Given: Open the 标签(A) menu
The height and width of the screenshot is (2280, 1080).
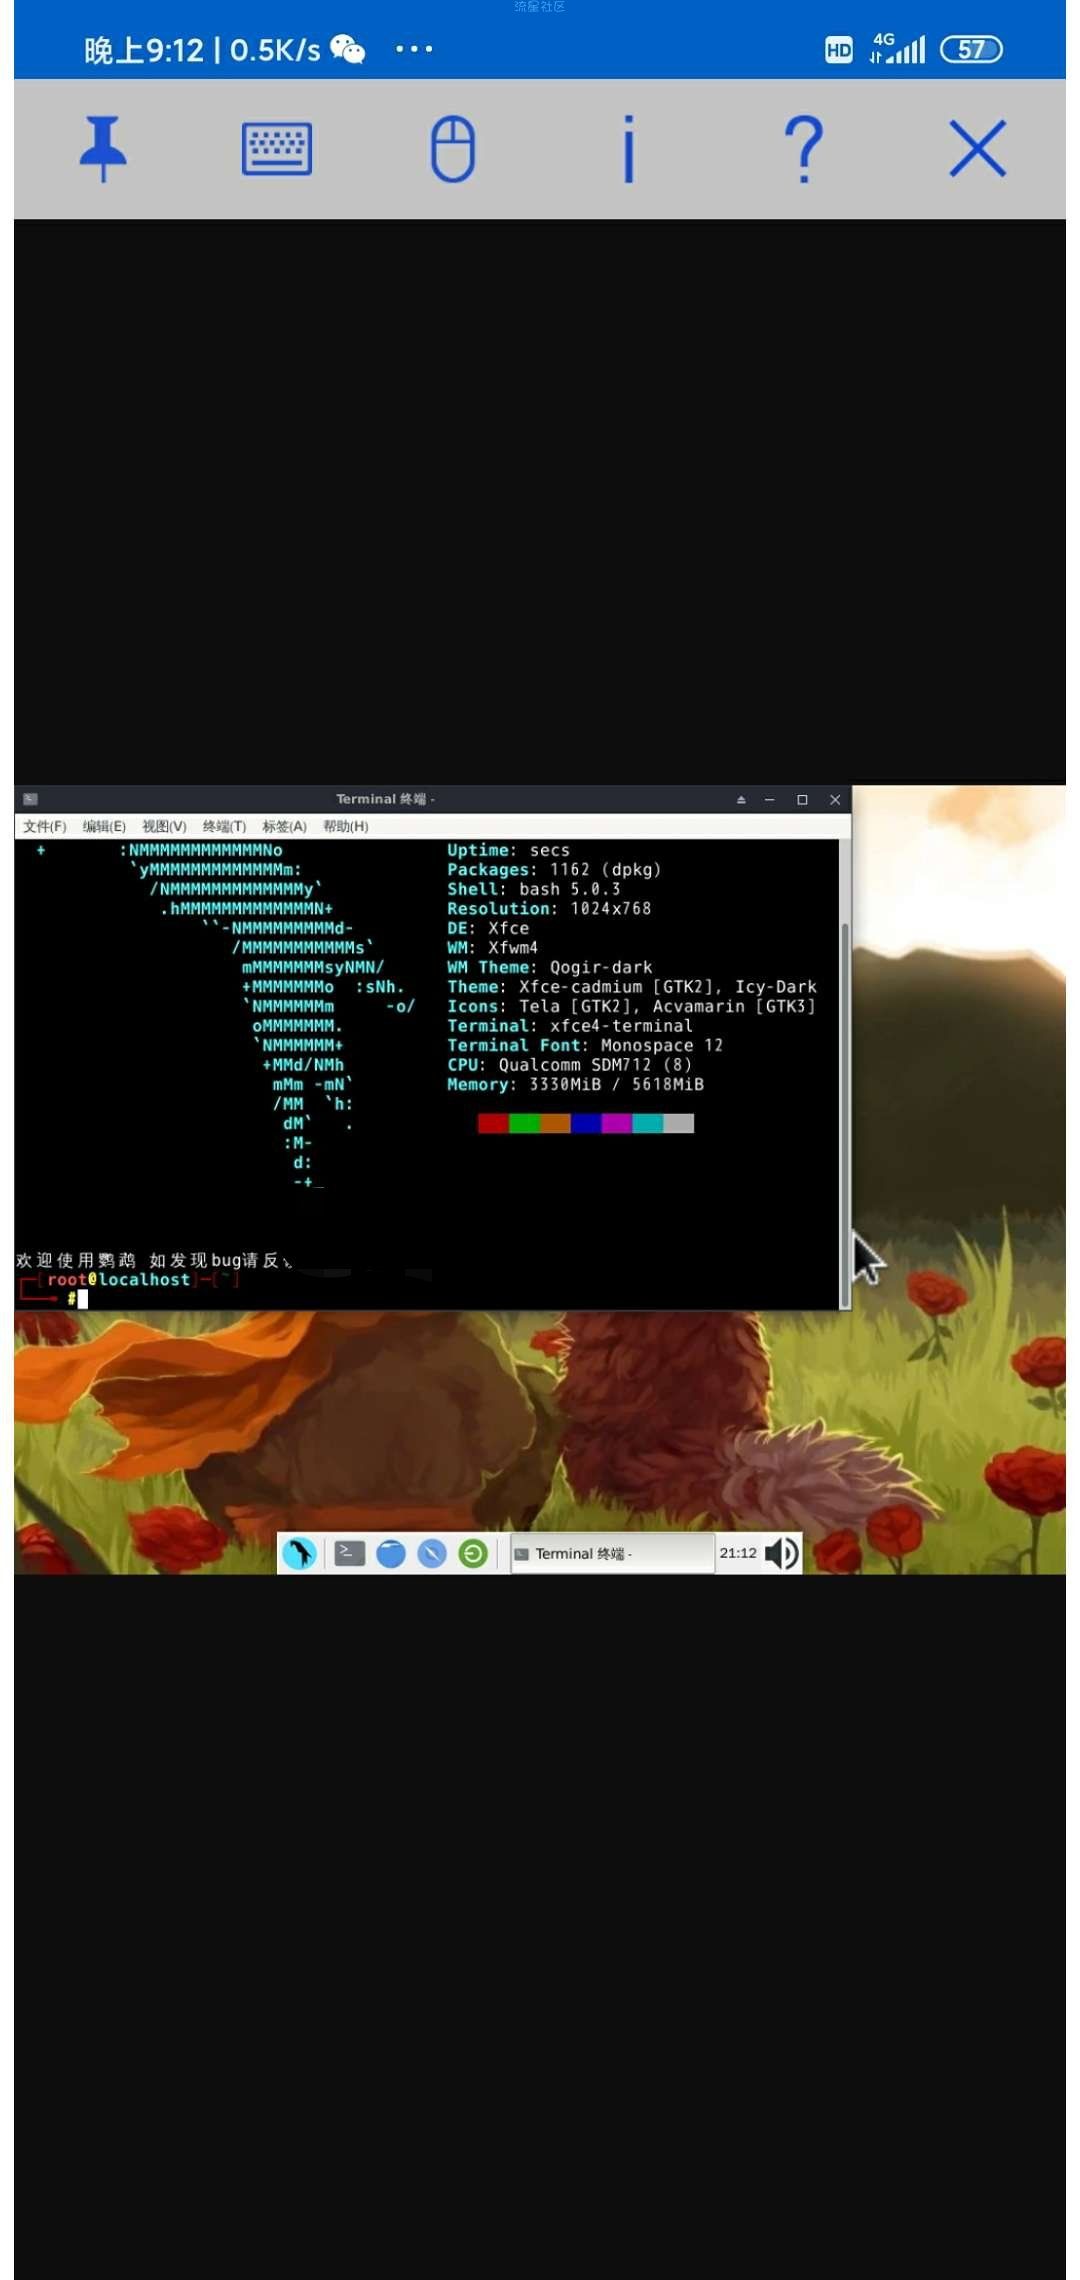Looking at the screenshot, I should (x=284, y=826).
